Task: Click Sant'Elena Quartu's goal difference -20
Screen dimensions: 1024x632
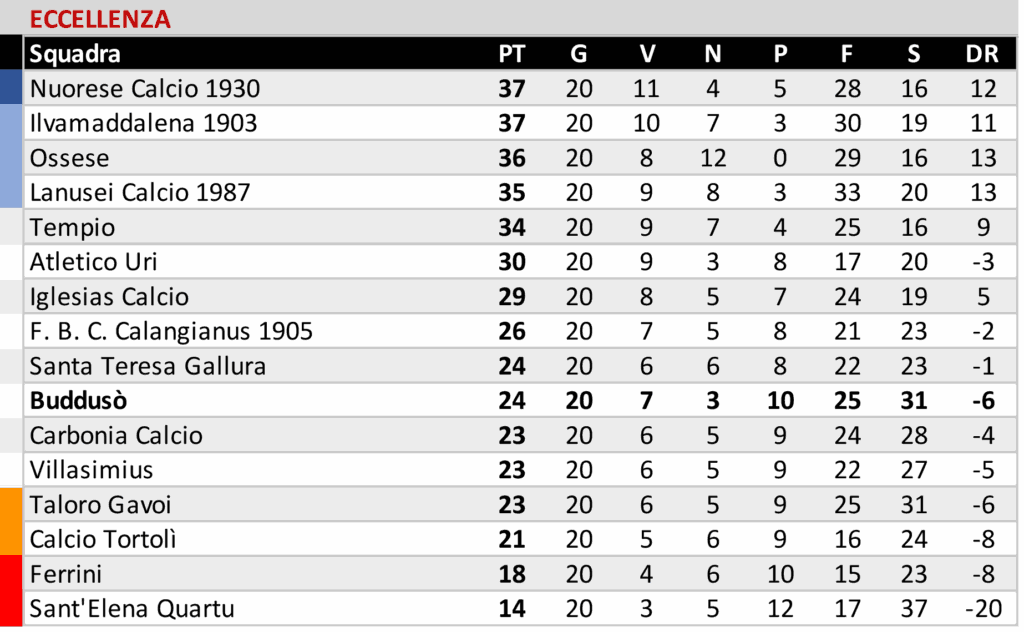Action: (x=982, y=609)
